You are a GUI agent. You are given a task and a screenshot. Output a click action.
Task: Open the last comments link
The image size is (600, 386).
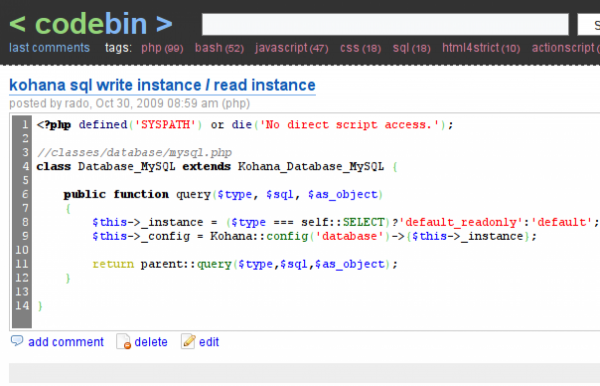[49, 48]
